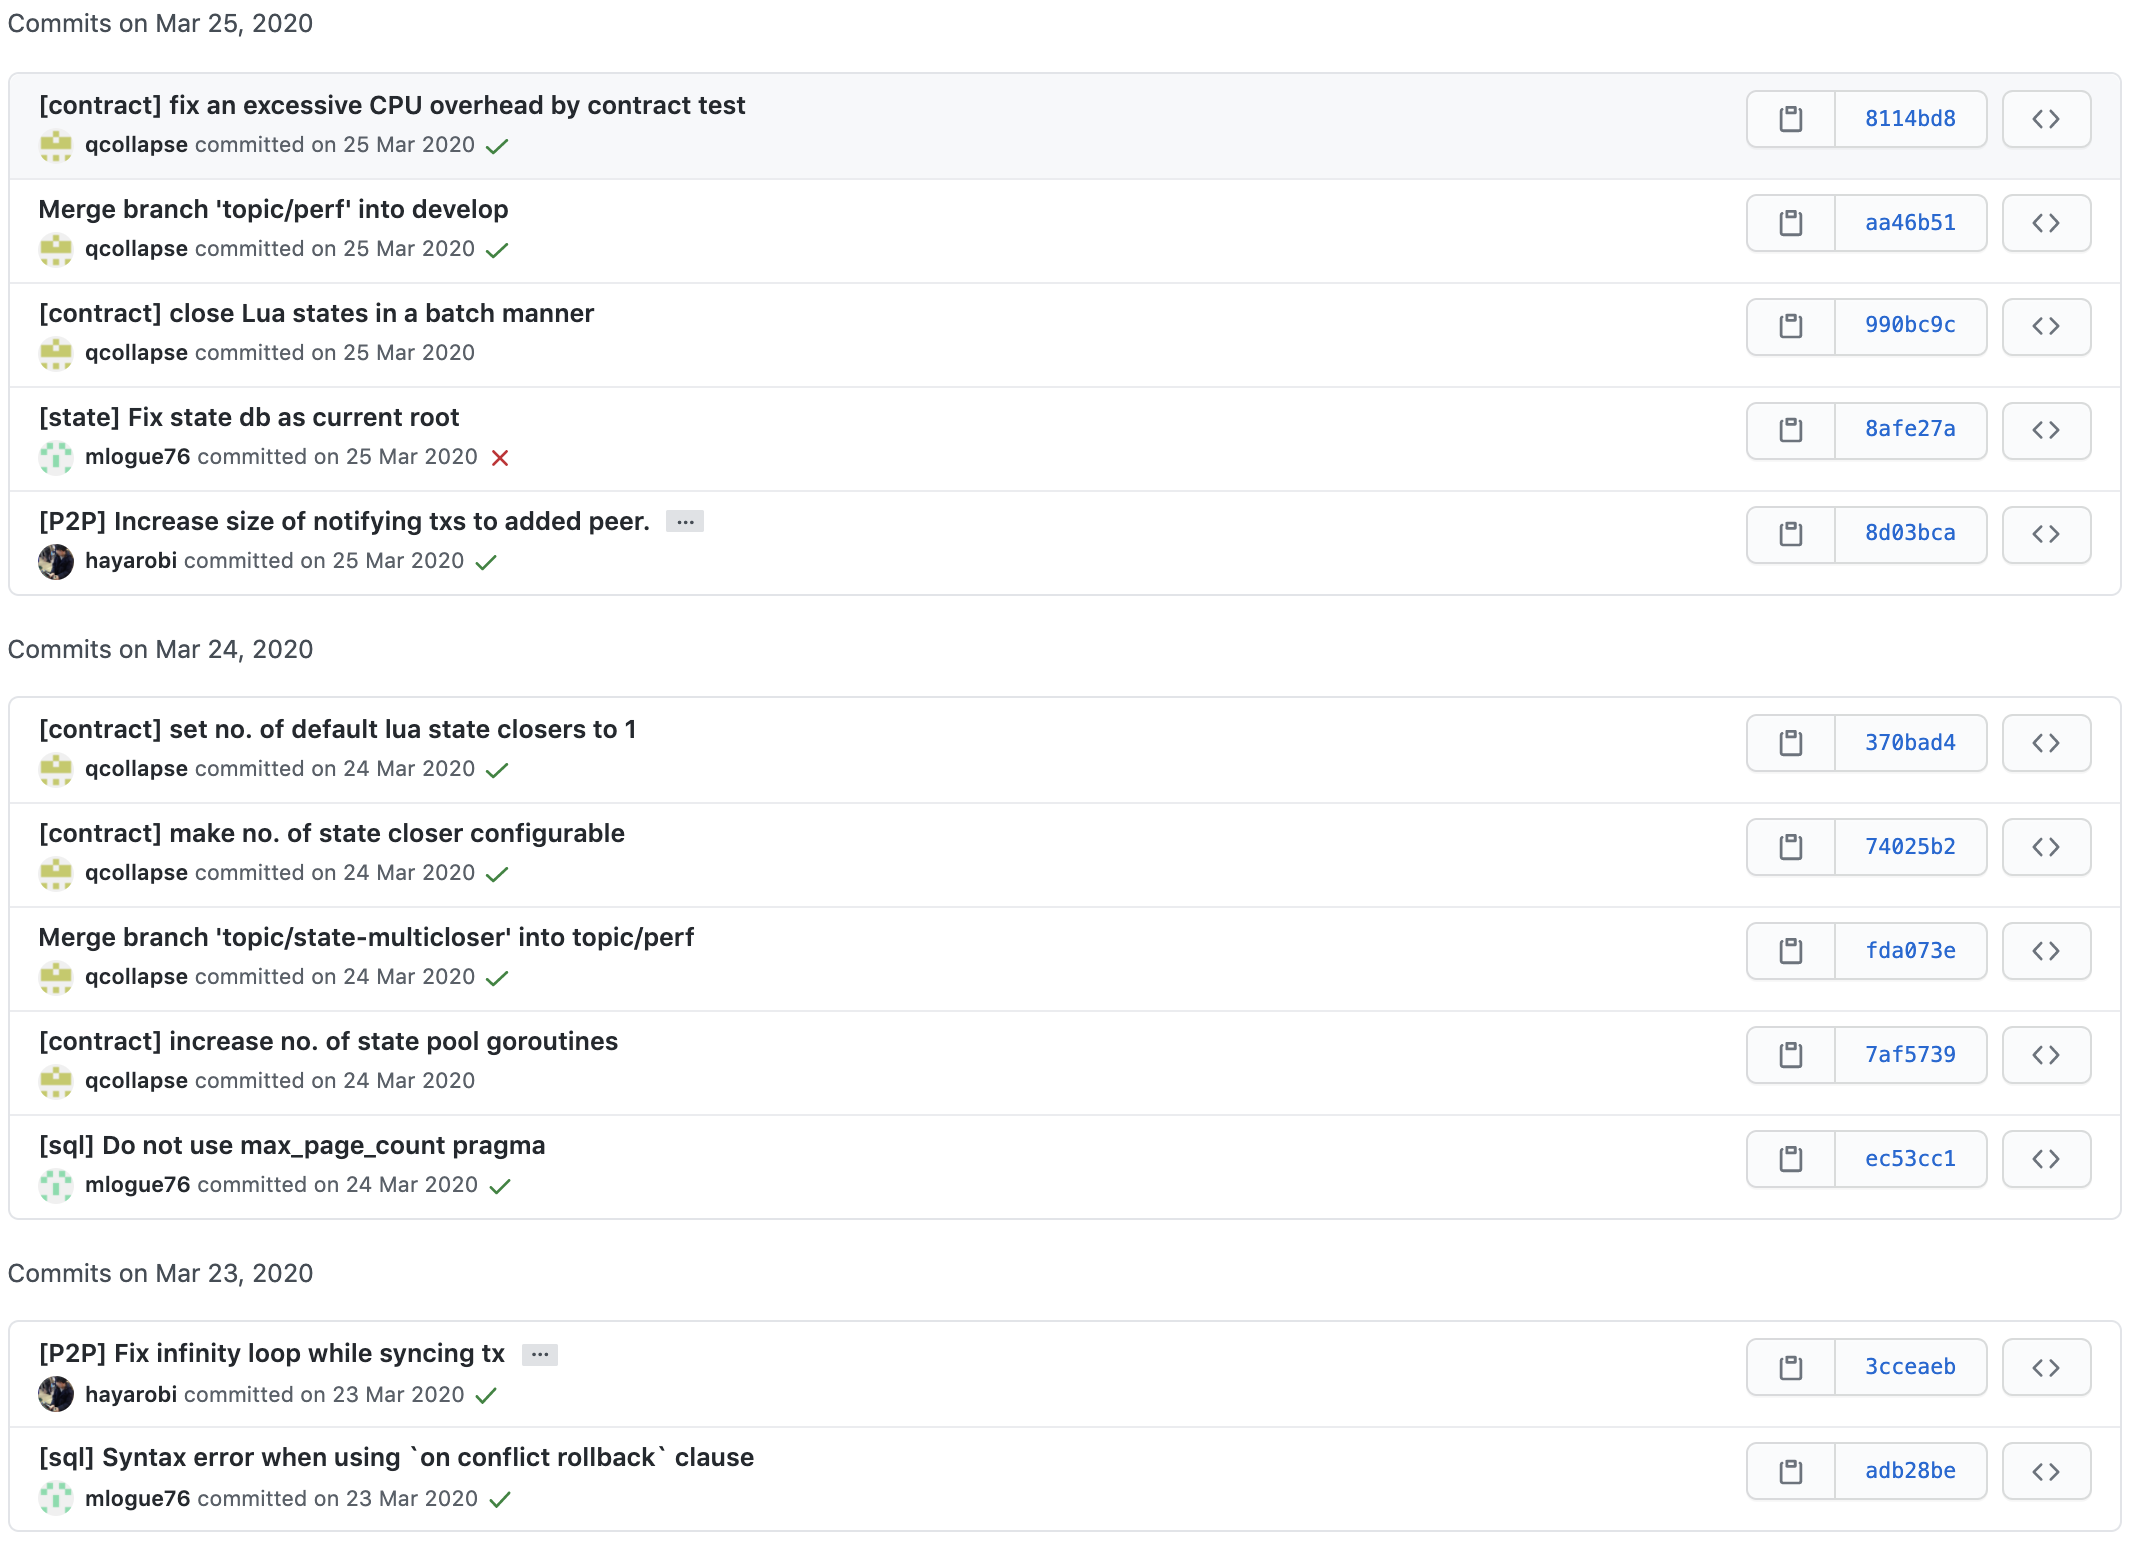The image size is (2136, 1548).
Task: Open check status on 7af5739 row's neighbor fda073e commit
Action: 496,978
